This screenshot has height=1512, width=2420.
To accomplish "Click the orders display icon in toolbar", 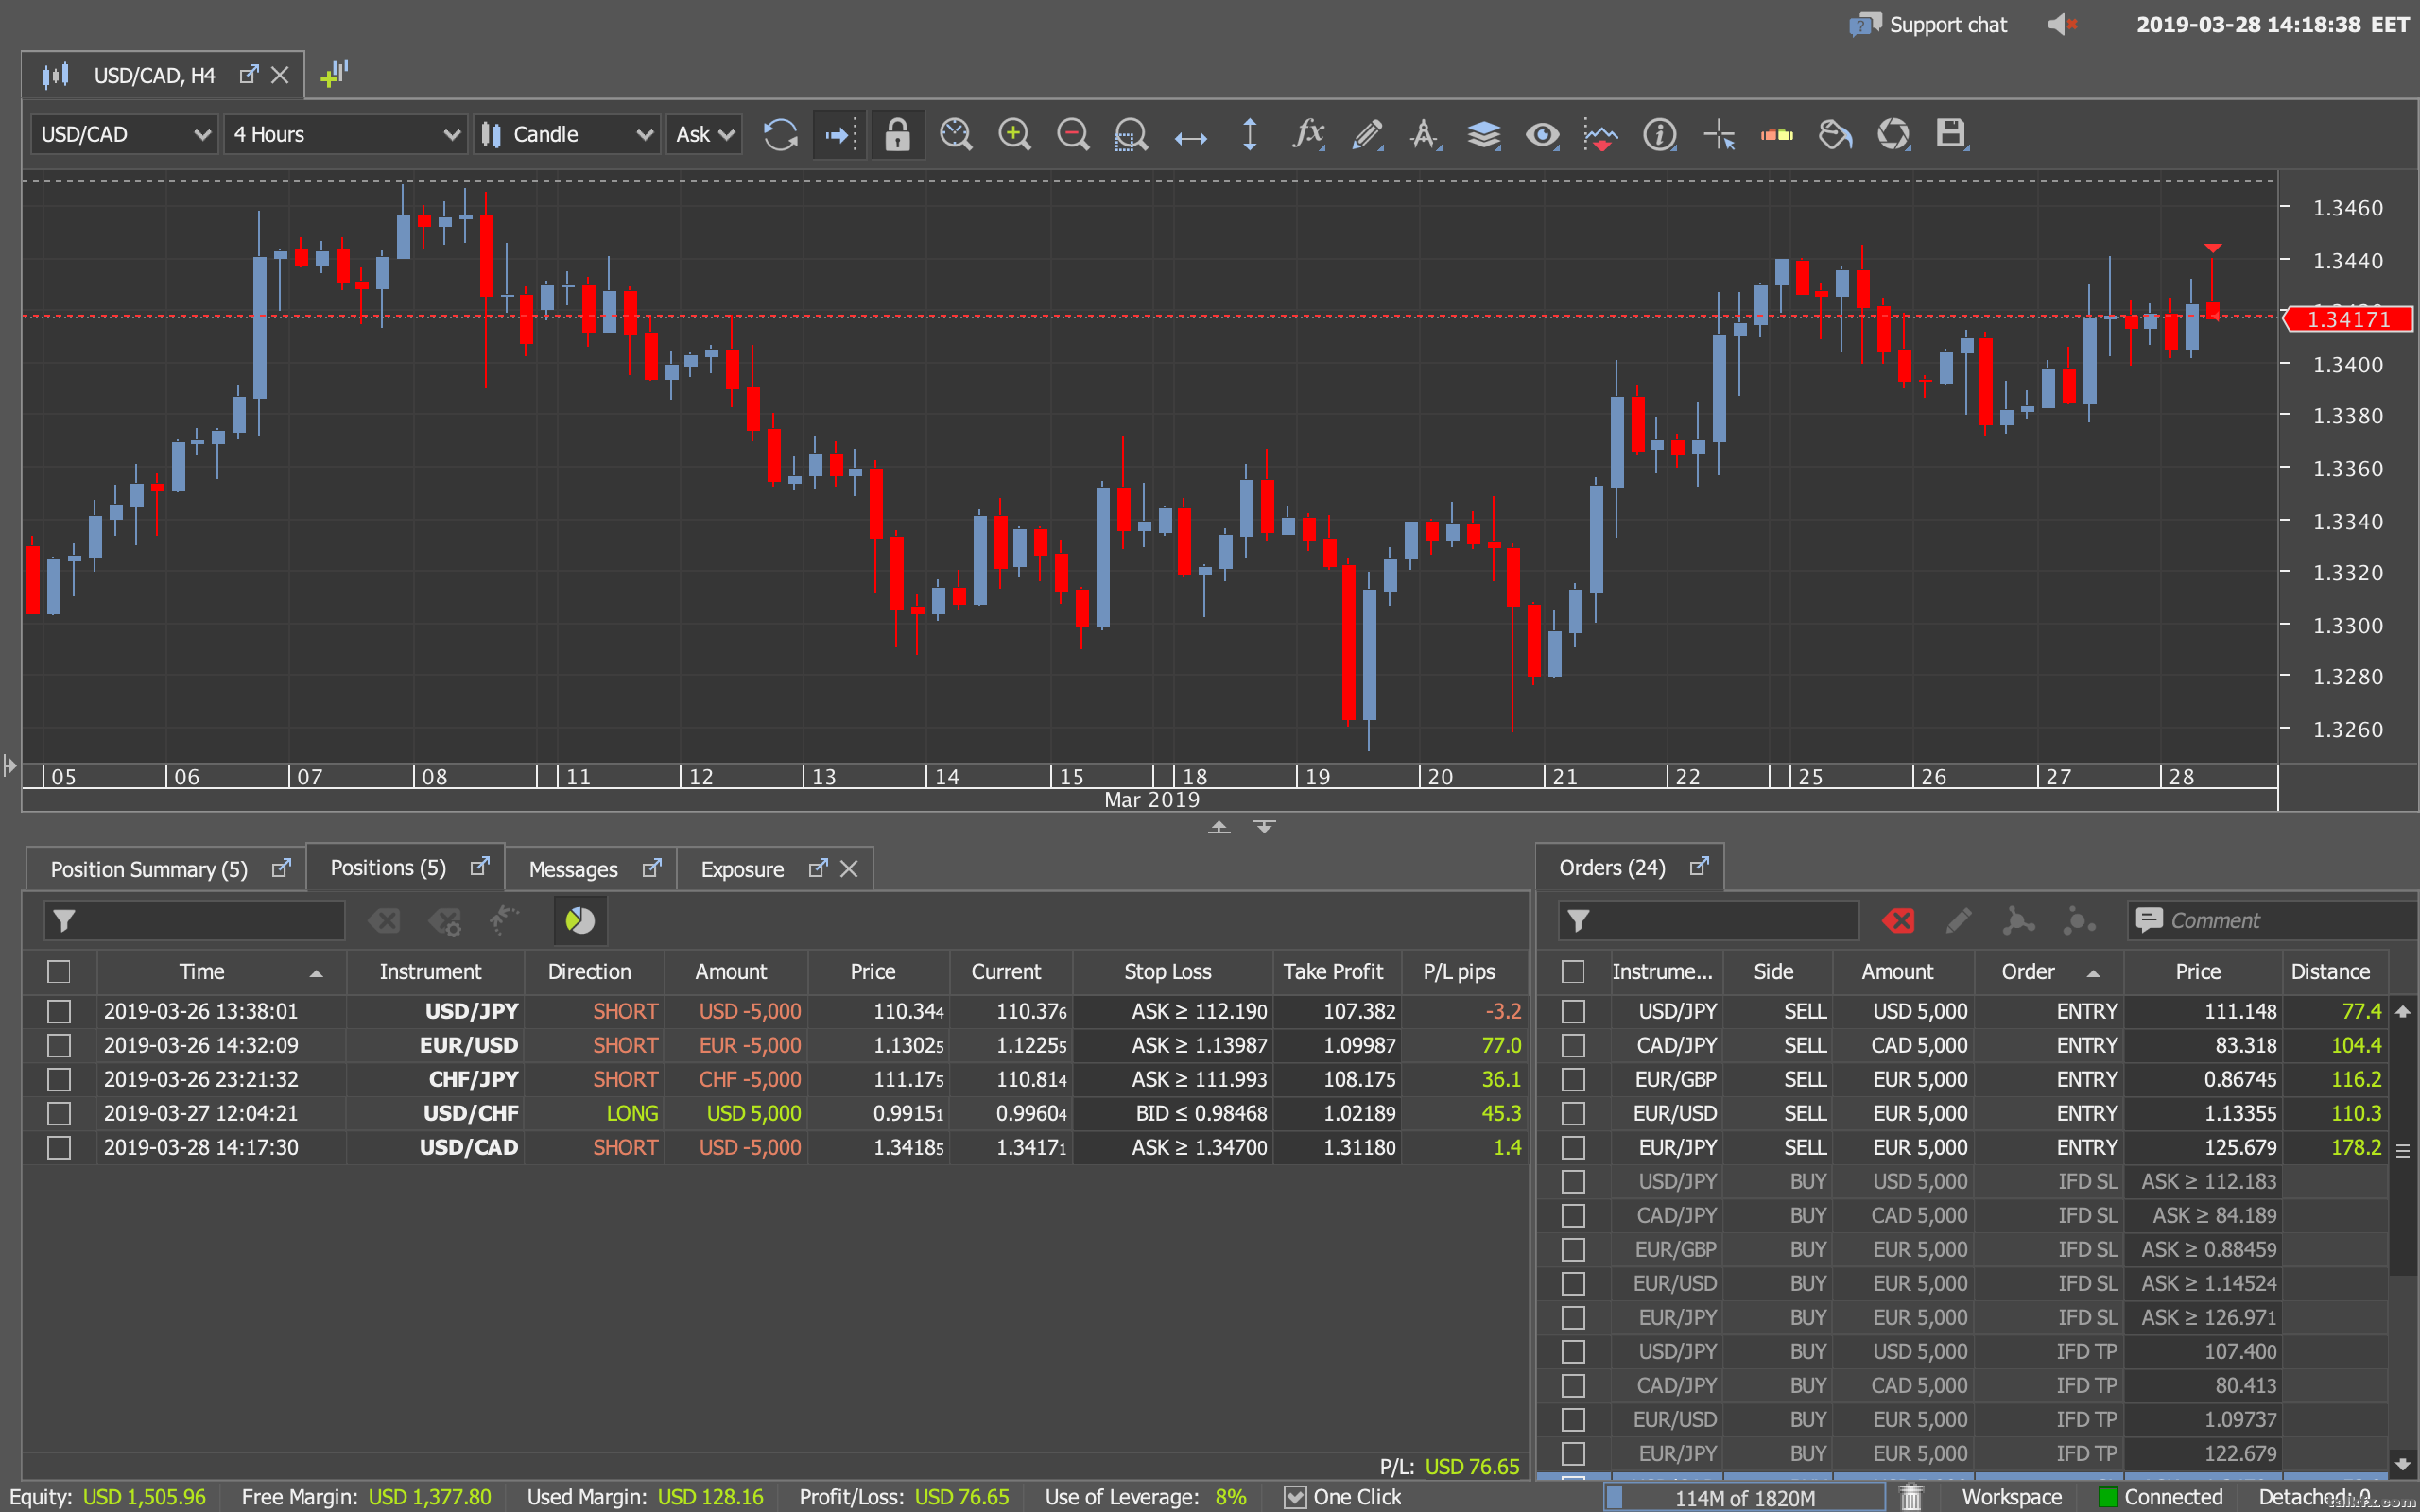I will 1777,134.
